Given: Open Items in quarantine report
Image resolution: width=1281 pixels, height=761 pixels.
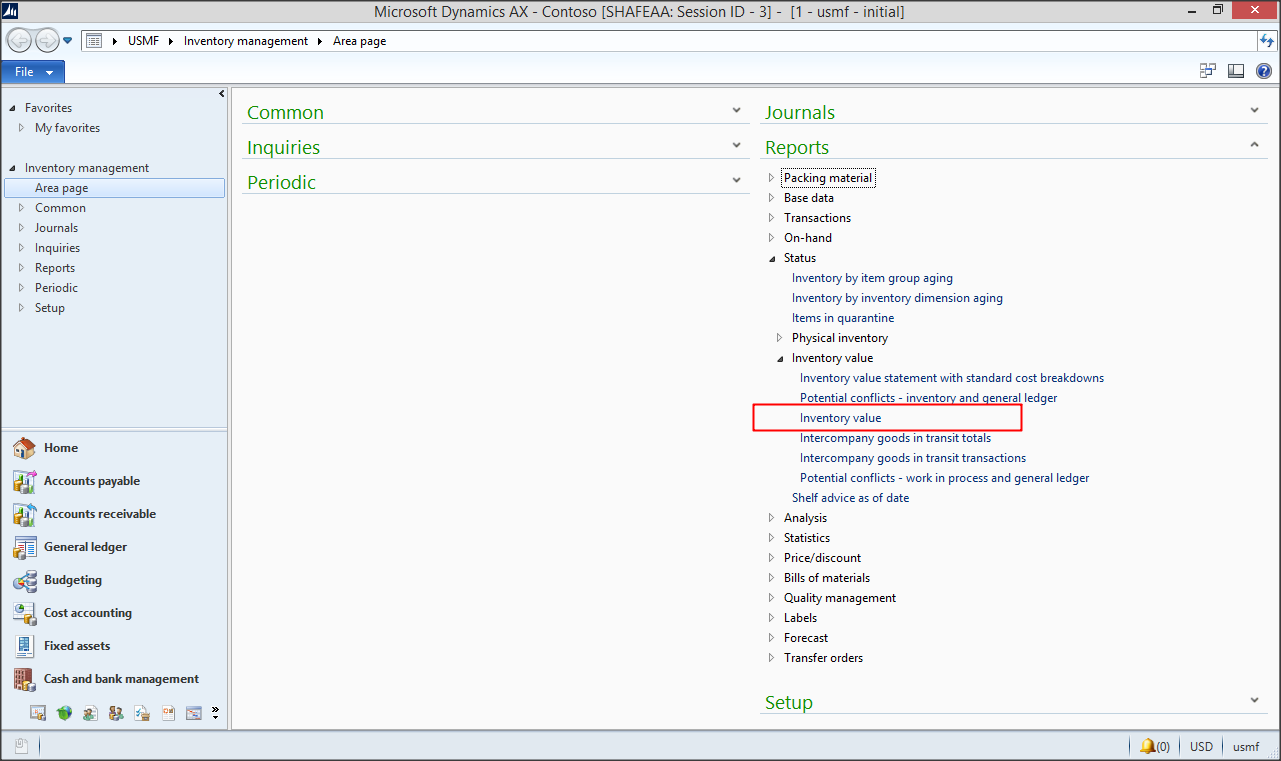Looking at the screenshot, I should coord(843,318).
